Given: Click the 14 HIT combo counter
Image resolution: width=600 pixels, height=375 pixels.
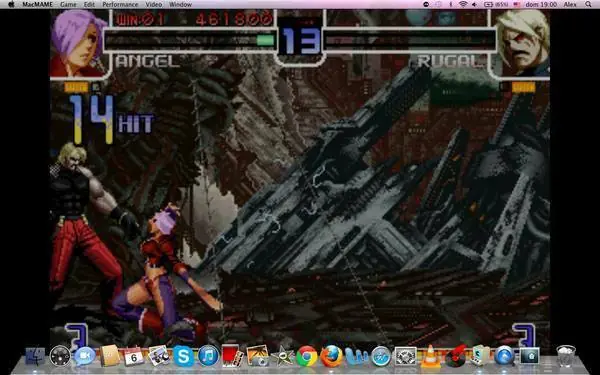Looking at the screenshot, I should (x=111, y=119).
